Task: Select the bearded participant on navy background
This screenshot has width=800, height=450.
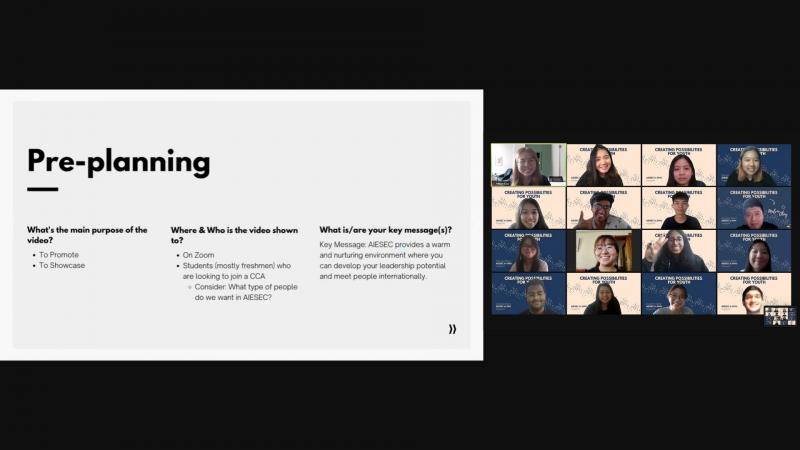Action: pyautogui.click(x=528, y=294)
